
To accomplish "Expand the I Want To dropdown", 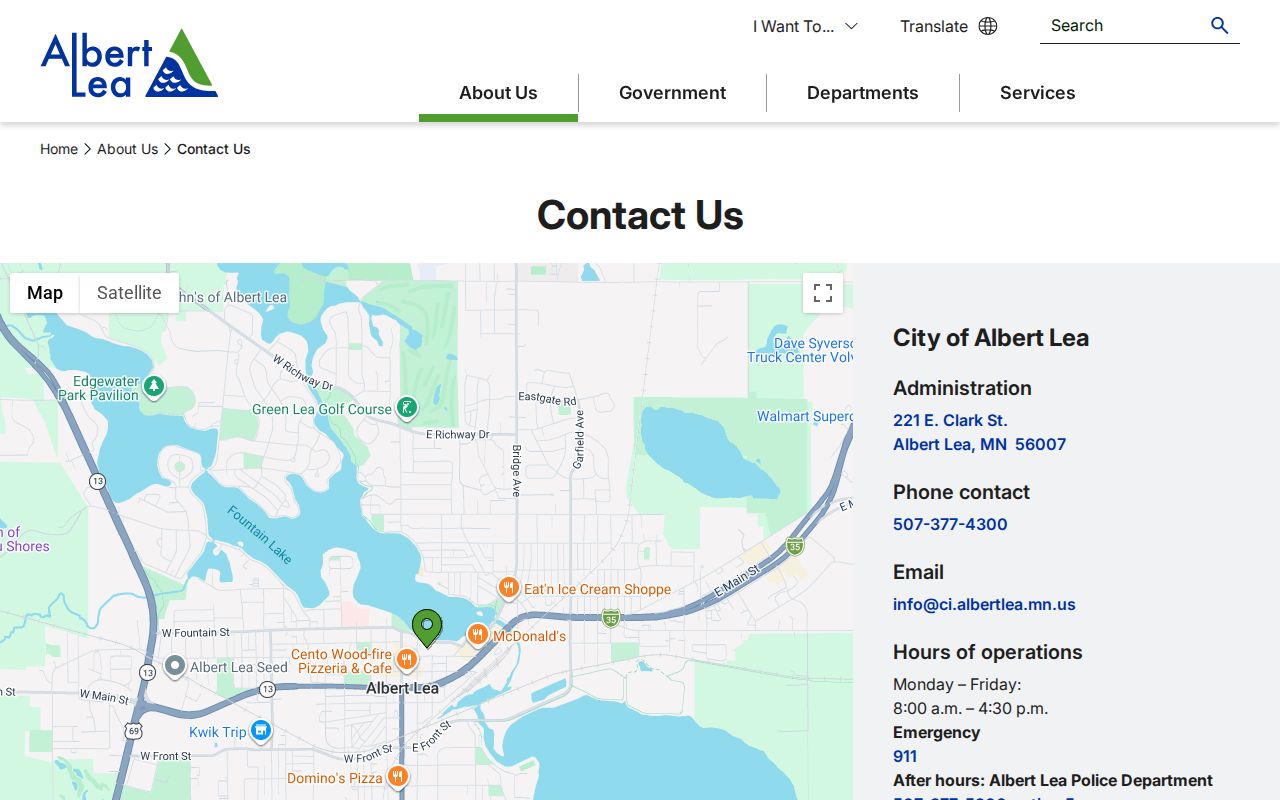I will [805, 26].
